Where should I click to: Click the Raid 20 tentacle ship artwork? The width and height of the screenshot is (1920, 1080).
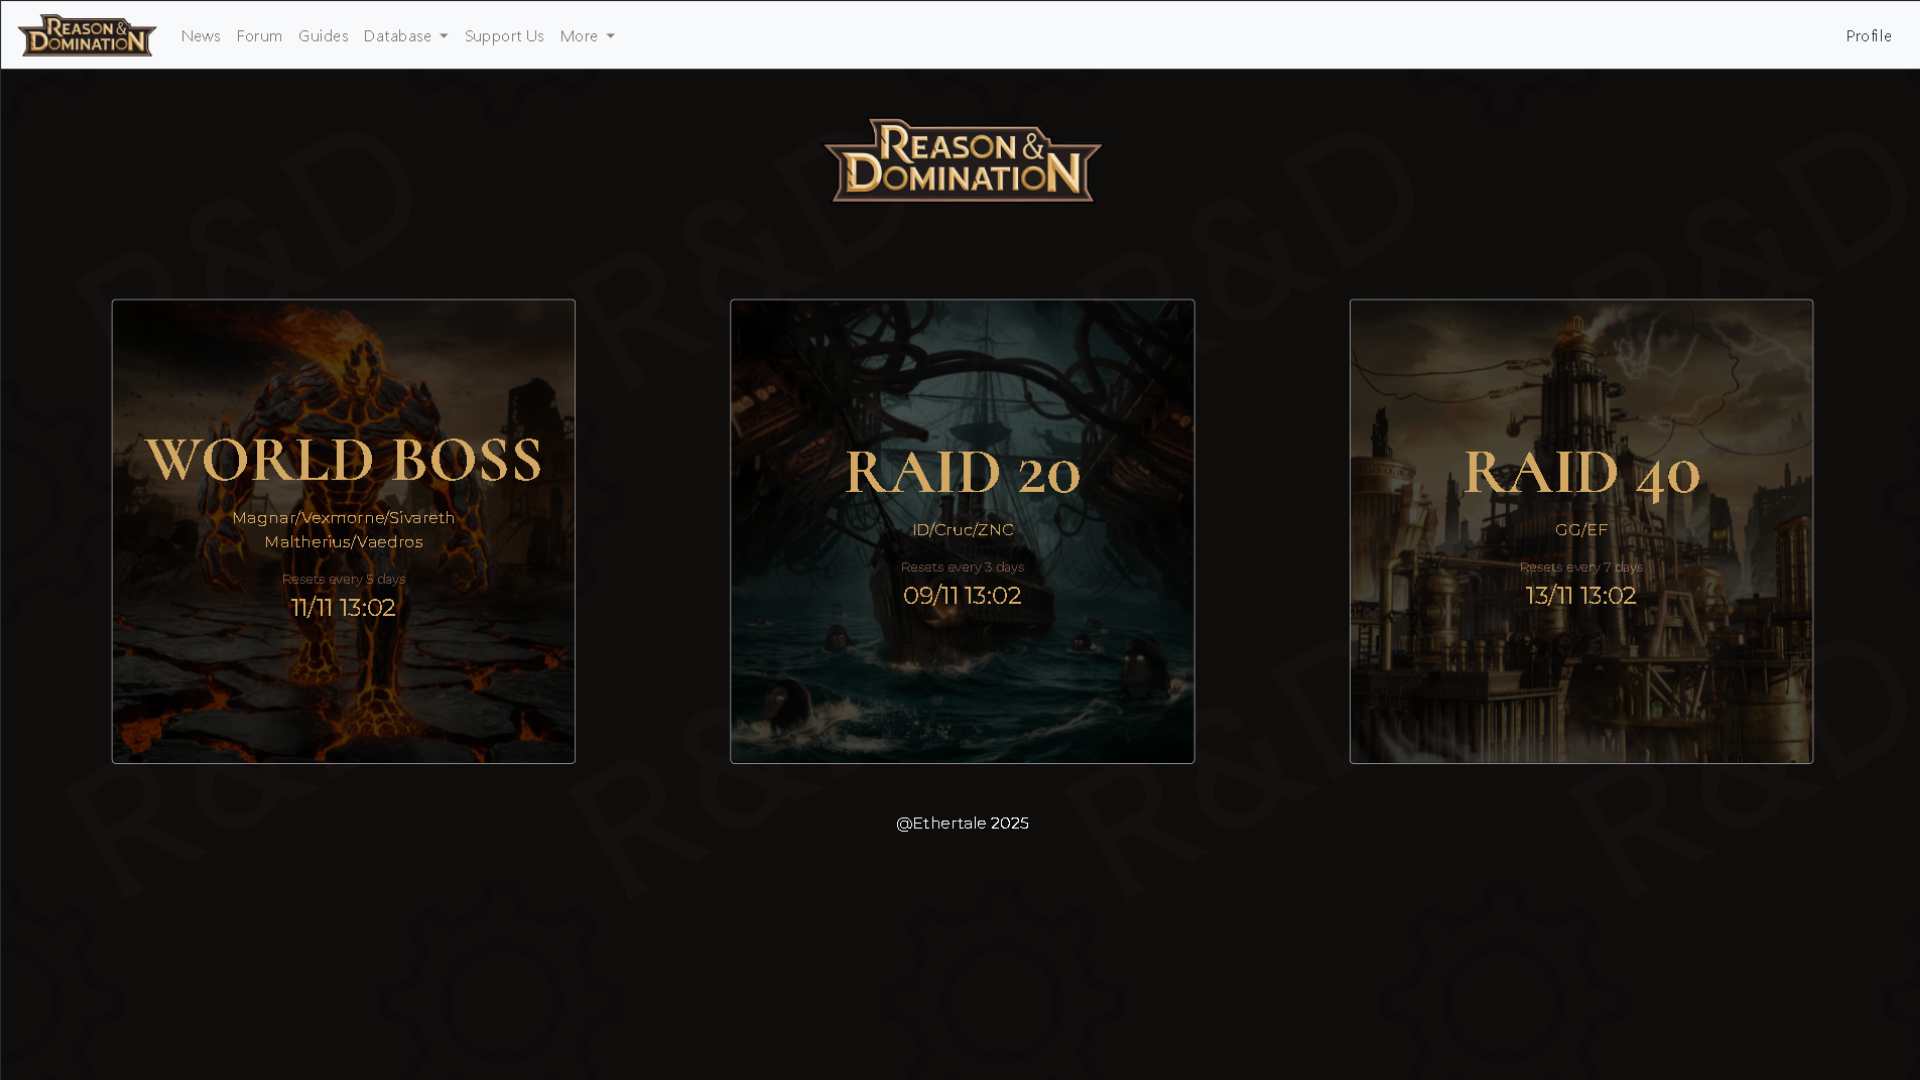click(962, 690)
